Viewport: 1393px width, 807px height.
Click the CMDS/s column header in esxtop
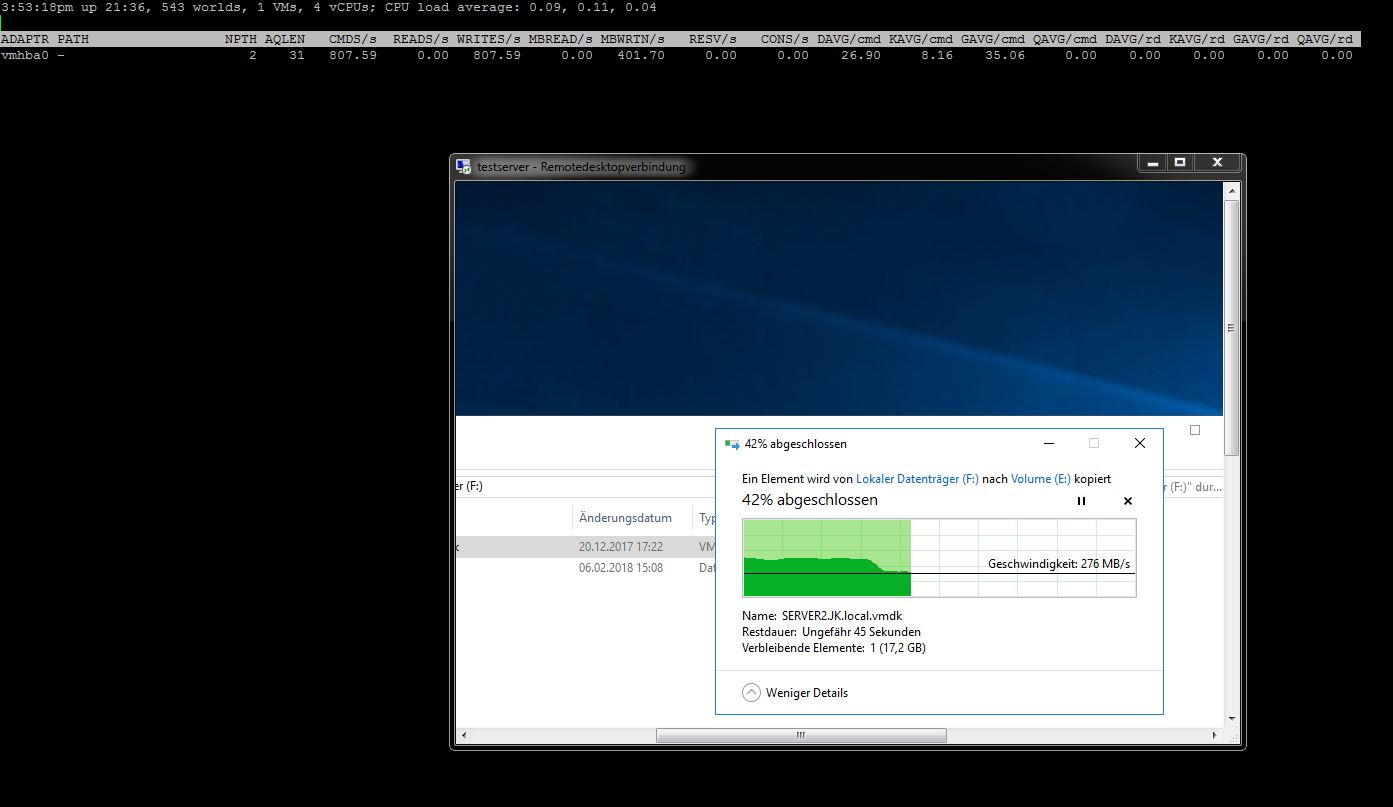point(352,39)
